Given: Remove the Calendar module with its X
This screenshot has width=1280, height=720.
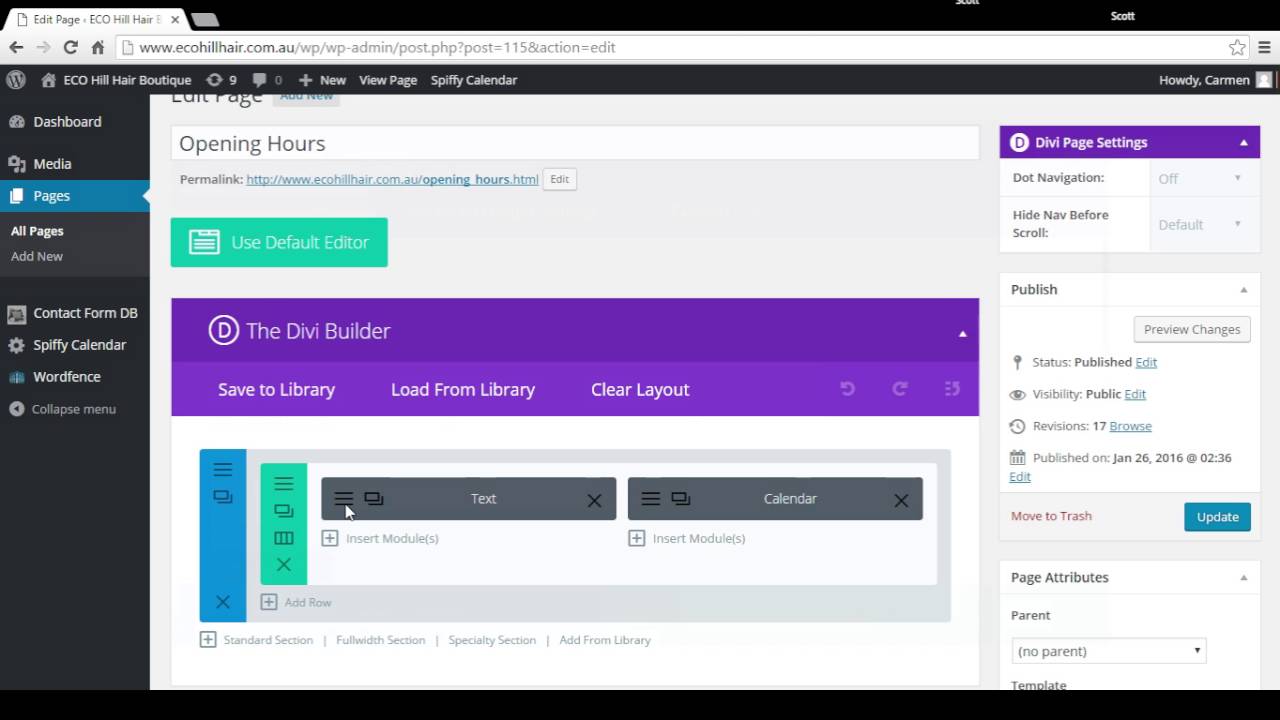Looking at the screenshot, I should point(901,500).
